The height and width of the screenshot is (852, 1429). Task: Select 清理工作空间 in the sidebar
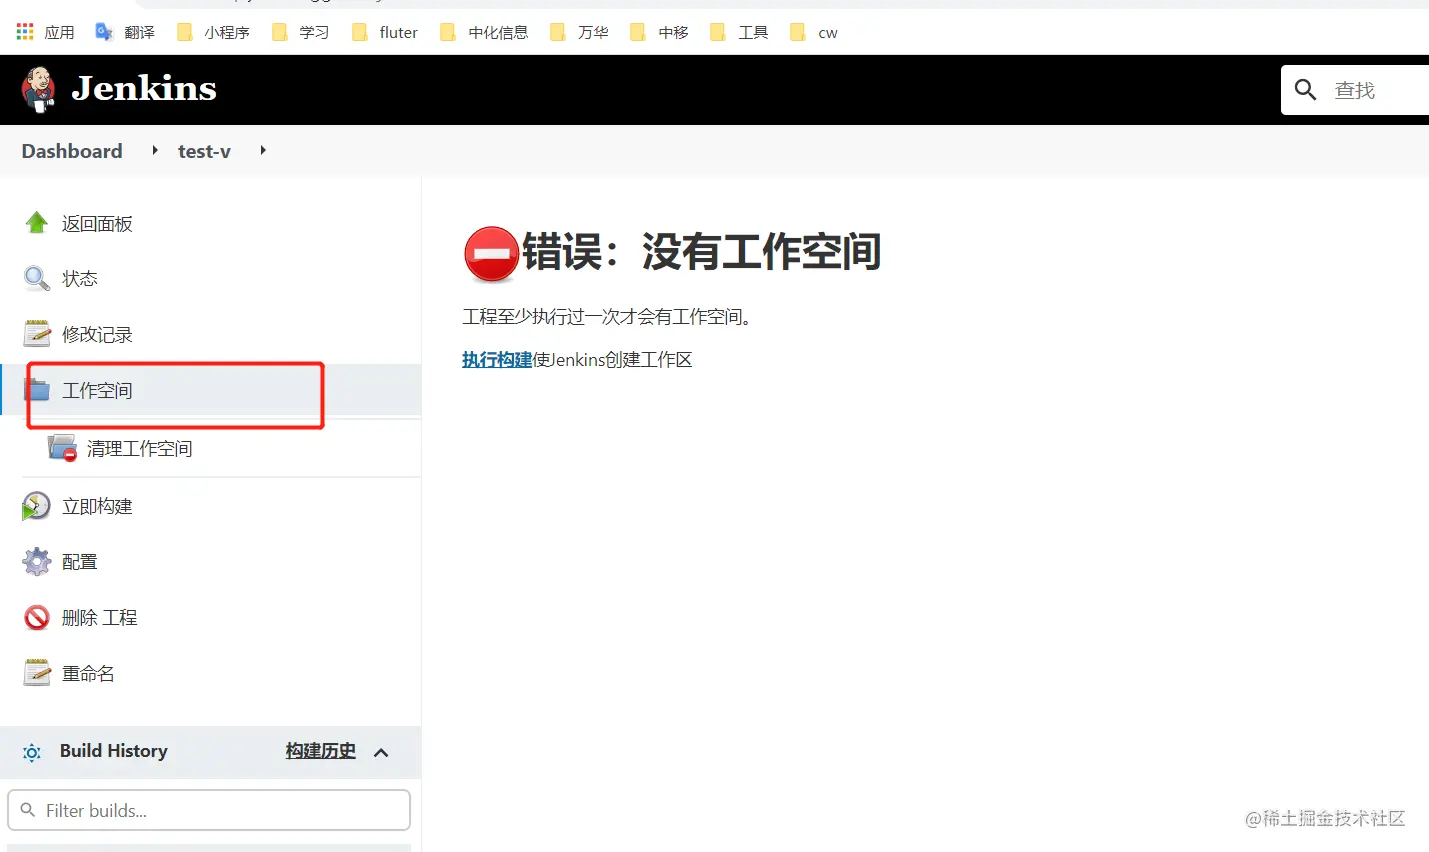coord(140,449)
